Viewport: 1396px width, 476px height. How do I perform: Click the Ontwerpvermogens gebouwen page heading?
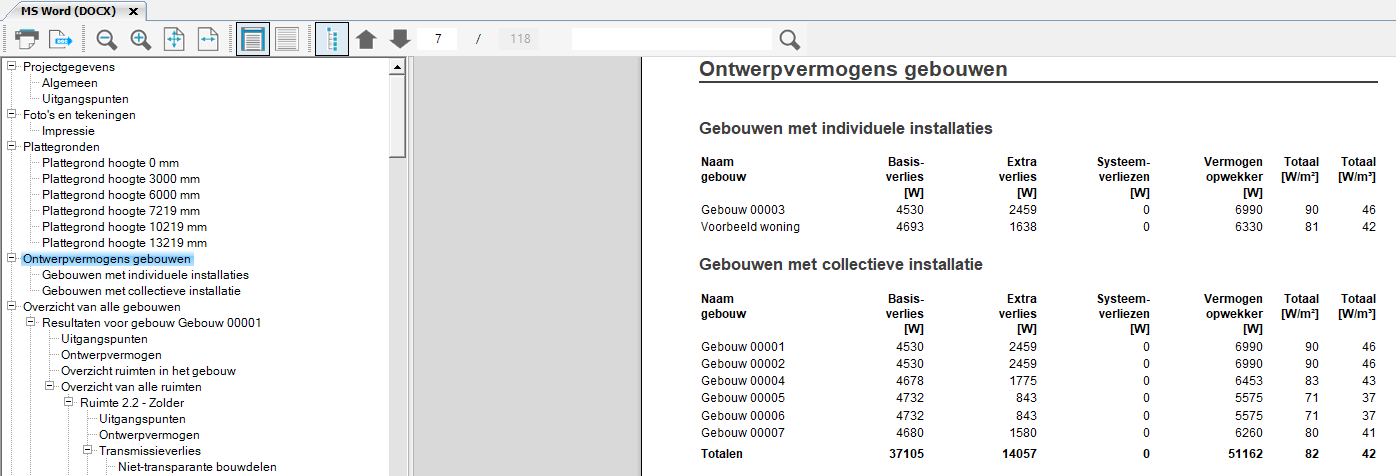pos(853,69)
